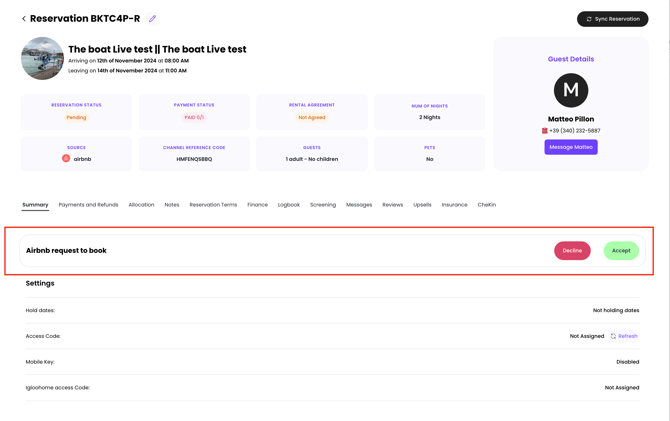The height and width of the screenshot is (421, 670).
Task: Switch to the Upsells tab
Action: (x=422, y=205)
